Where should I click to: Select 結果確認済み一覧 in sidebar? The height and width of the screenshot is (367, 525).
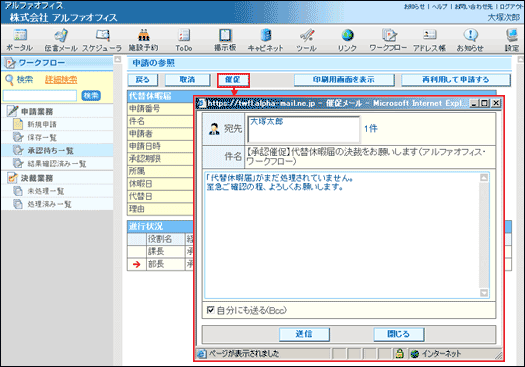[x=57, y=164]
